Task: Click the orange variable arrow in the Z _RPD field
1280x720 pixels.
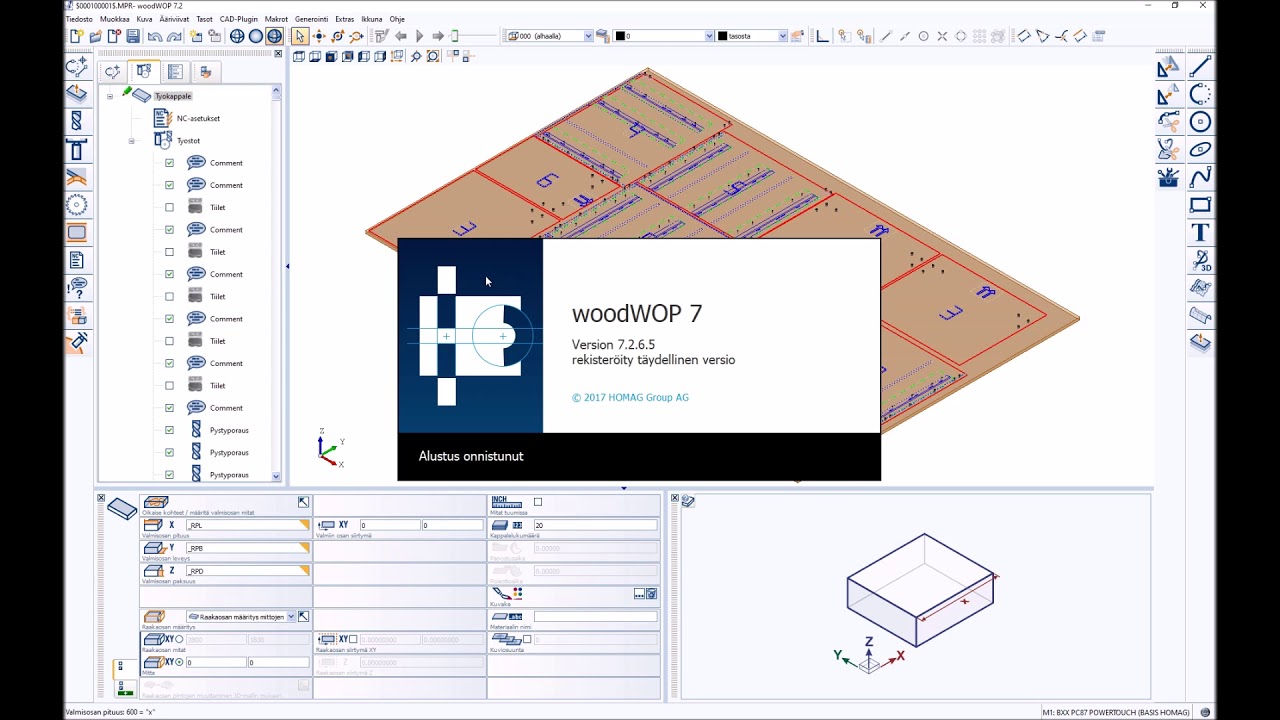Action: click(304, 571)
